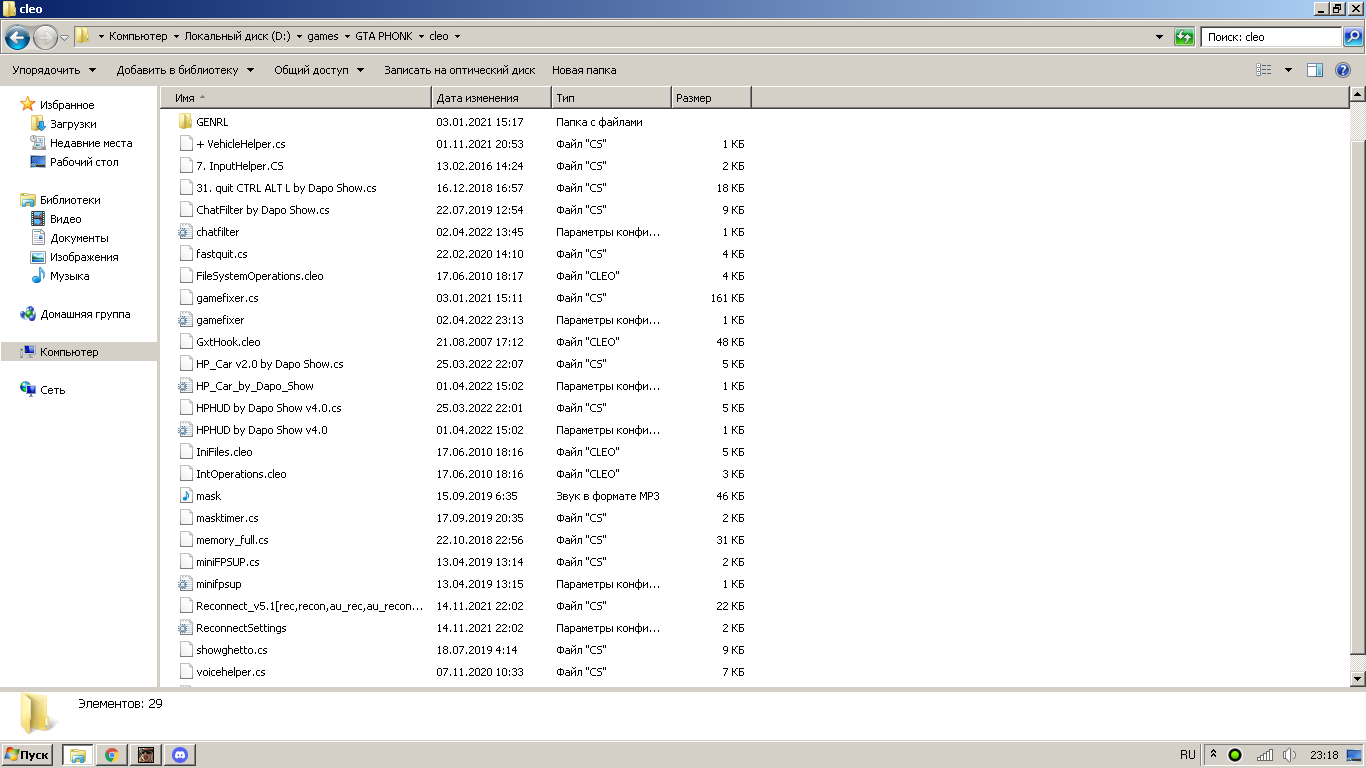Click Компьютер in address breadcrumb
This screenshot has height=768, width=1366.
point(138,36)
